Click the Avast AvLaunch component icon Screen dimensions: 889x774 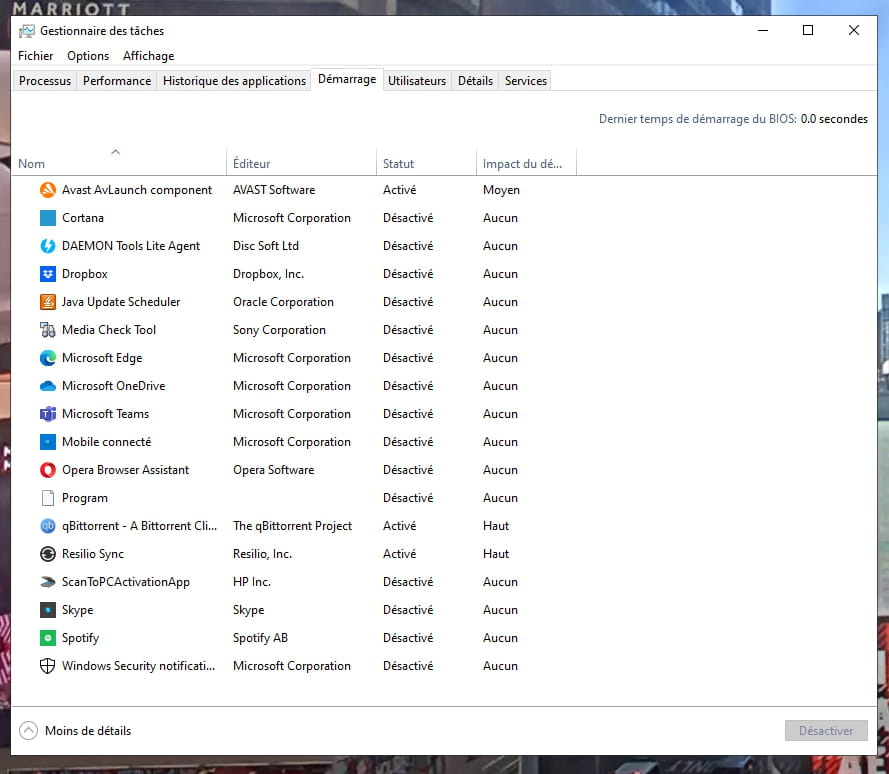point(48,190)
